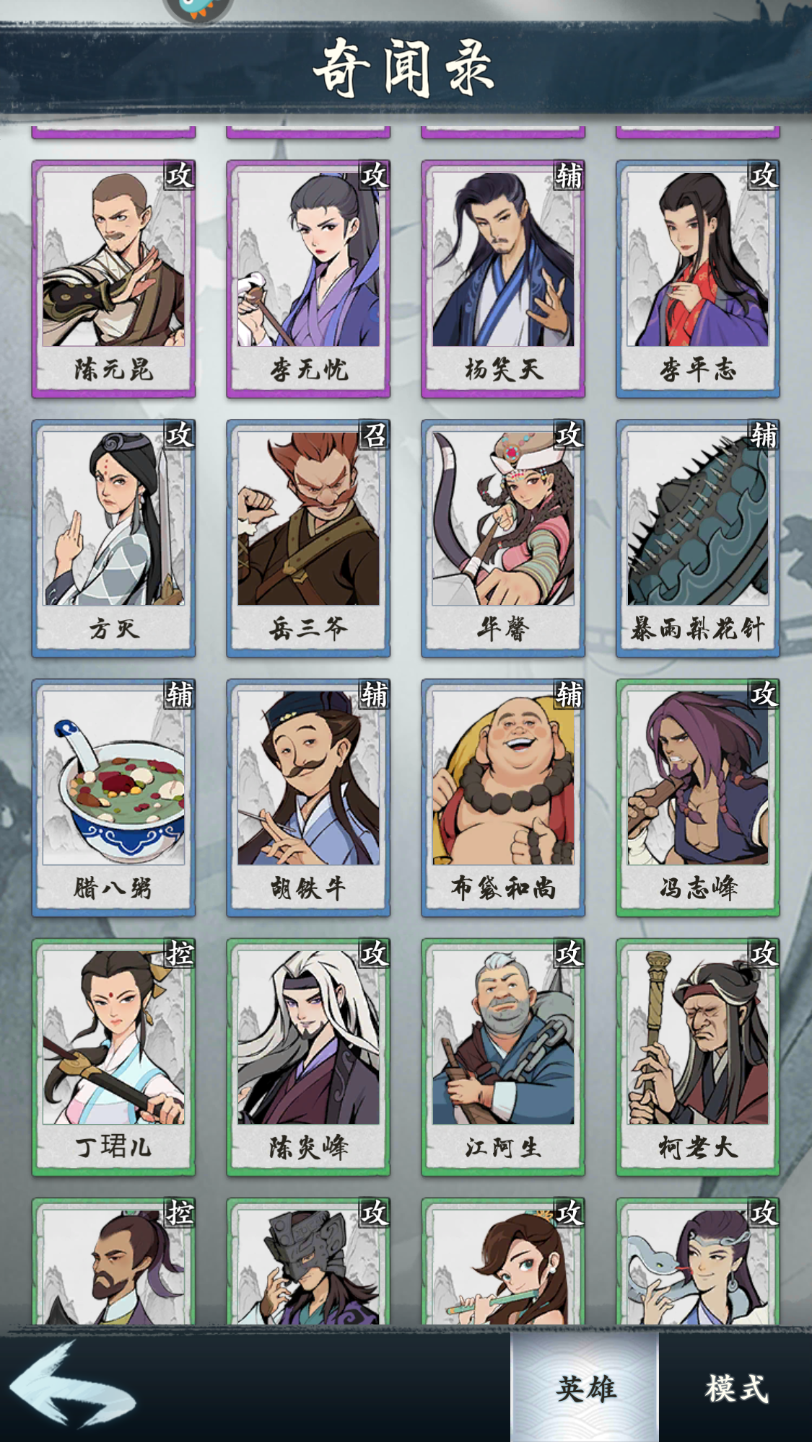Tap the 华馨 archer portrait

(503, 538)
